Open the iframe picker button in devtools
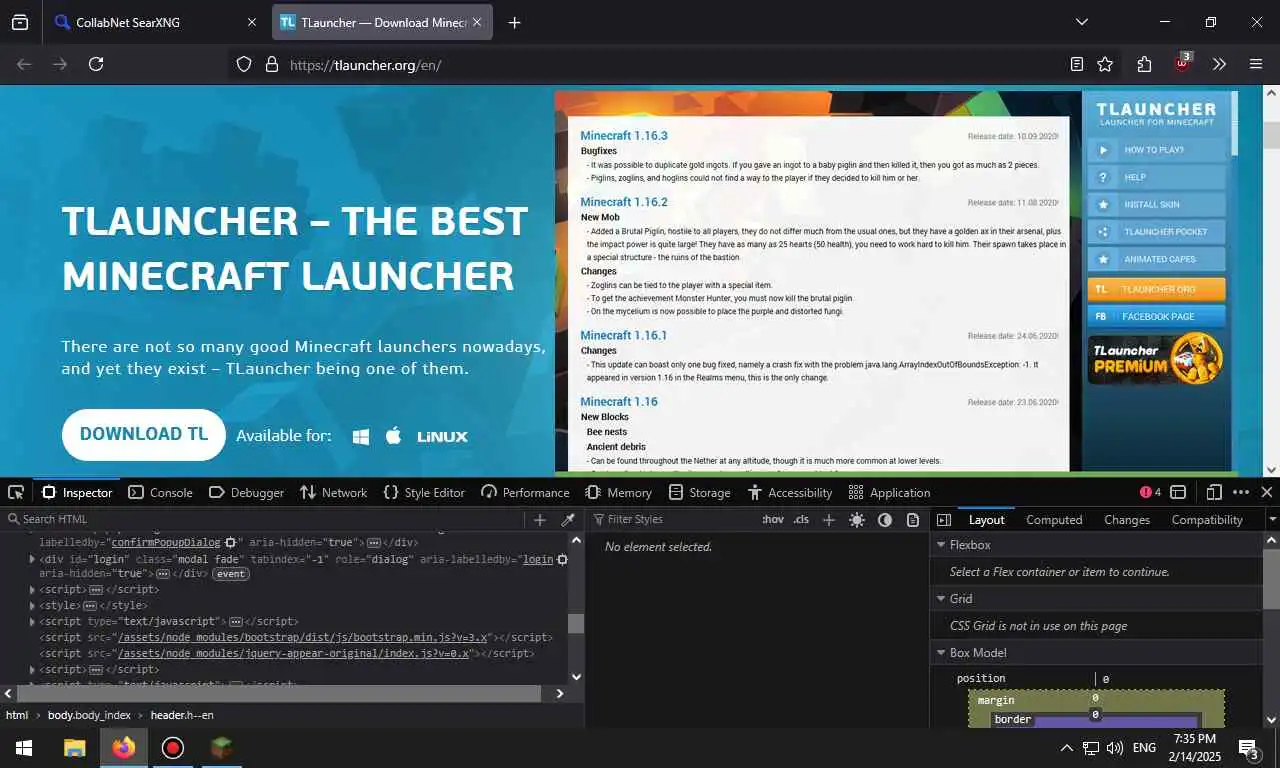 click(1178, 492)
